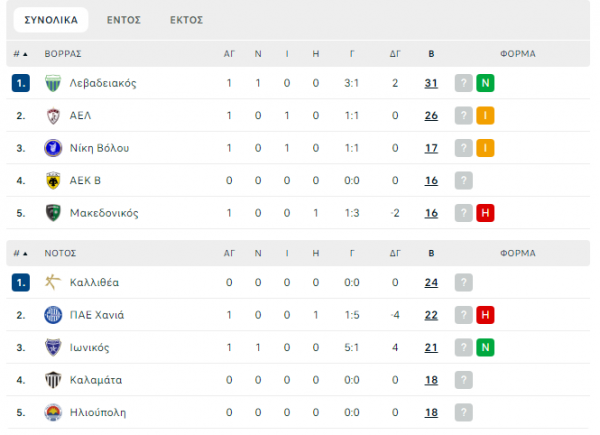Click the ΠΑΕ Χανιά team badge
Image resolution: width=600 pixels, height=435 pixels.
point(53,315)
